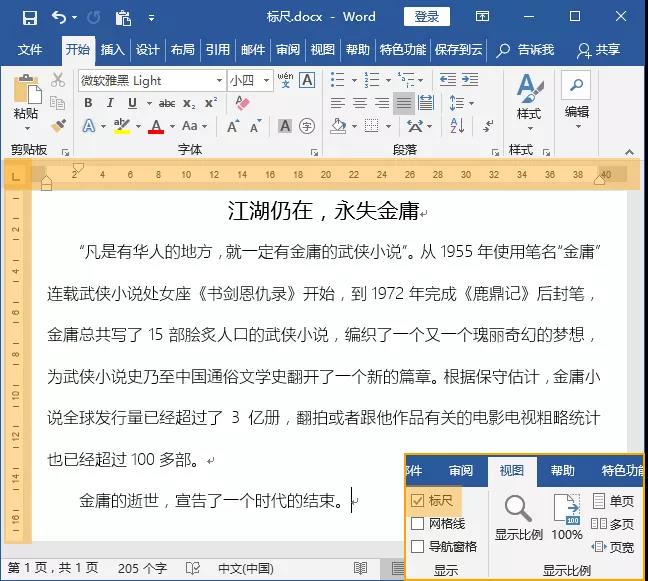The width and height of the screenshot is (648, 581).
Task: Toggle Underline formatting
Action: 132,102
